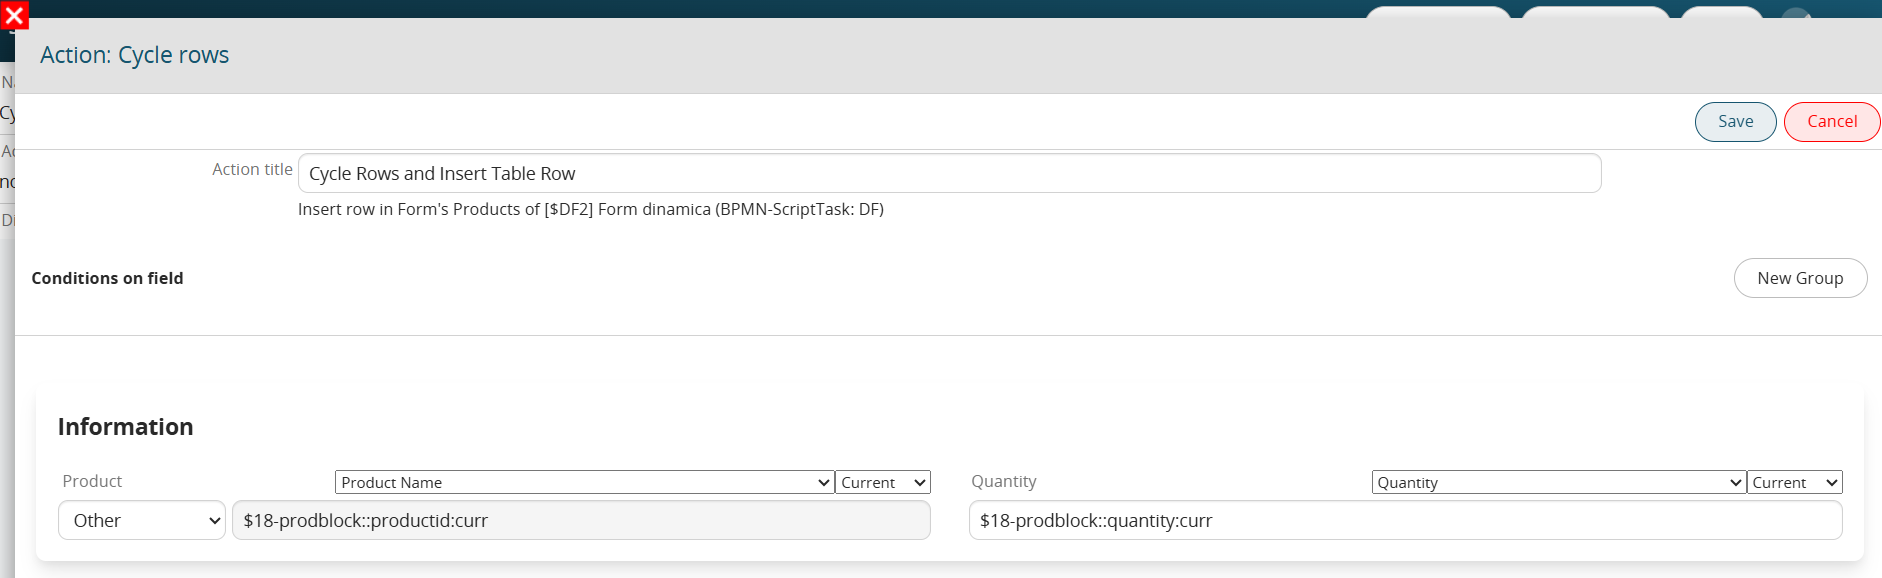Viewport: 1882px width, 578px height.
Task: Open the Other value-type dropdown
Action: click(x=142, y=520)
